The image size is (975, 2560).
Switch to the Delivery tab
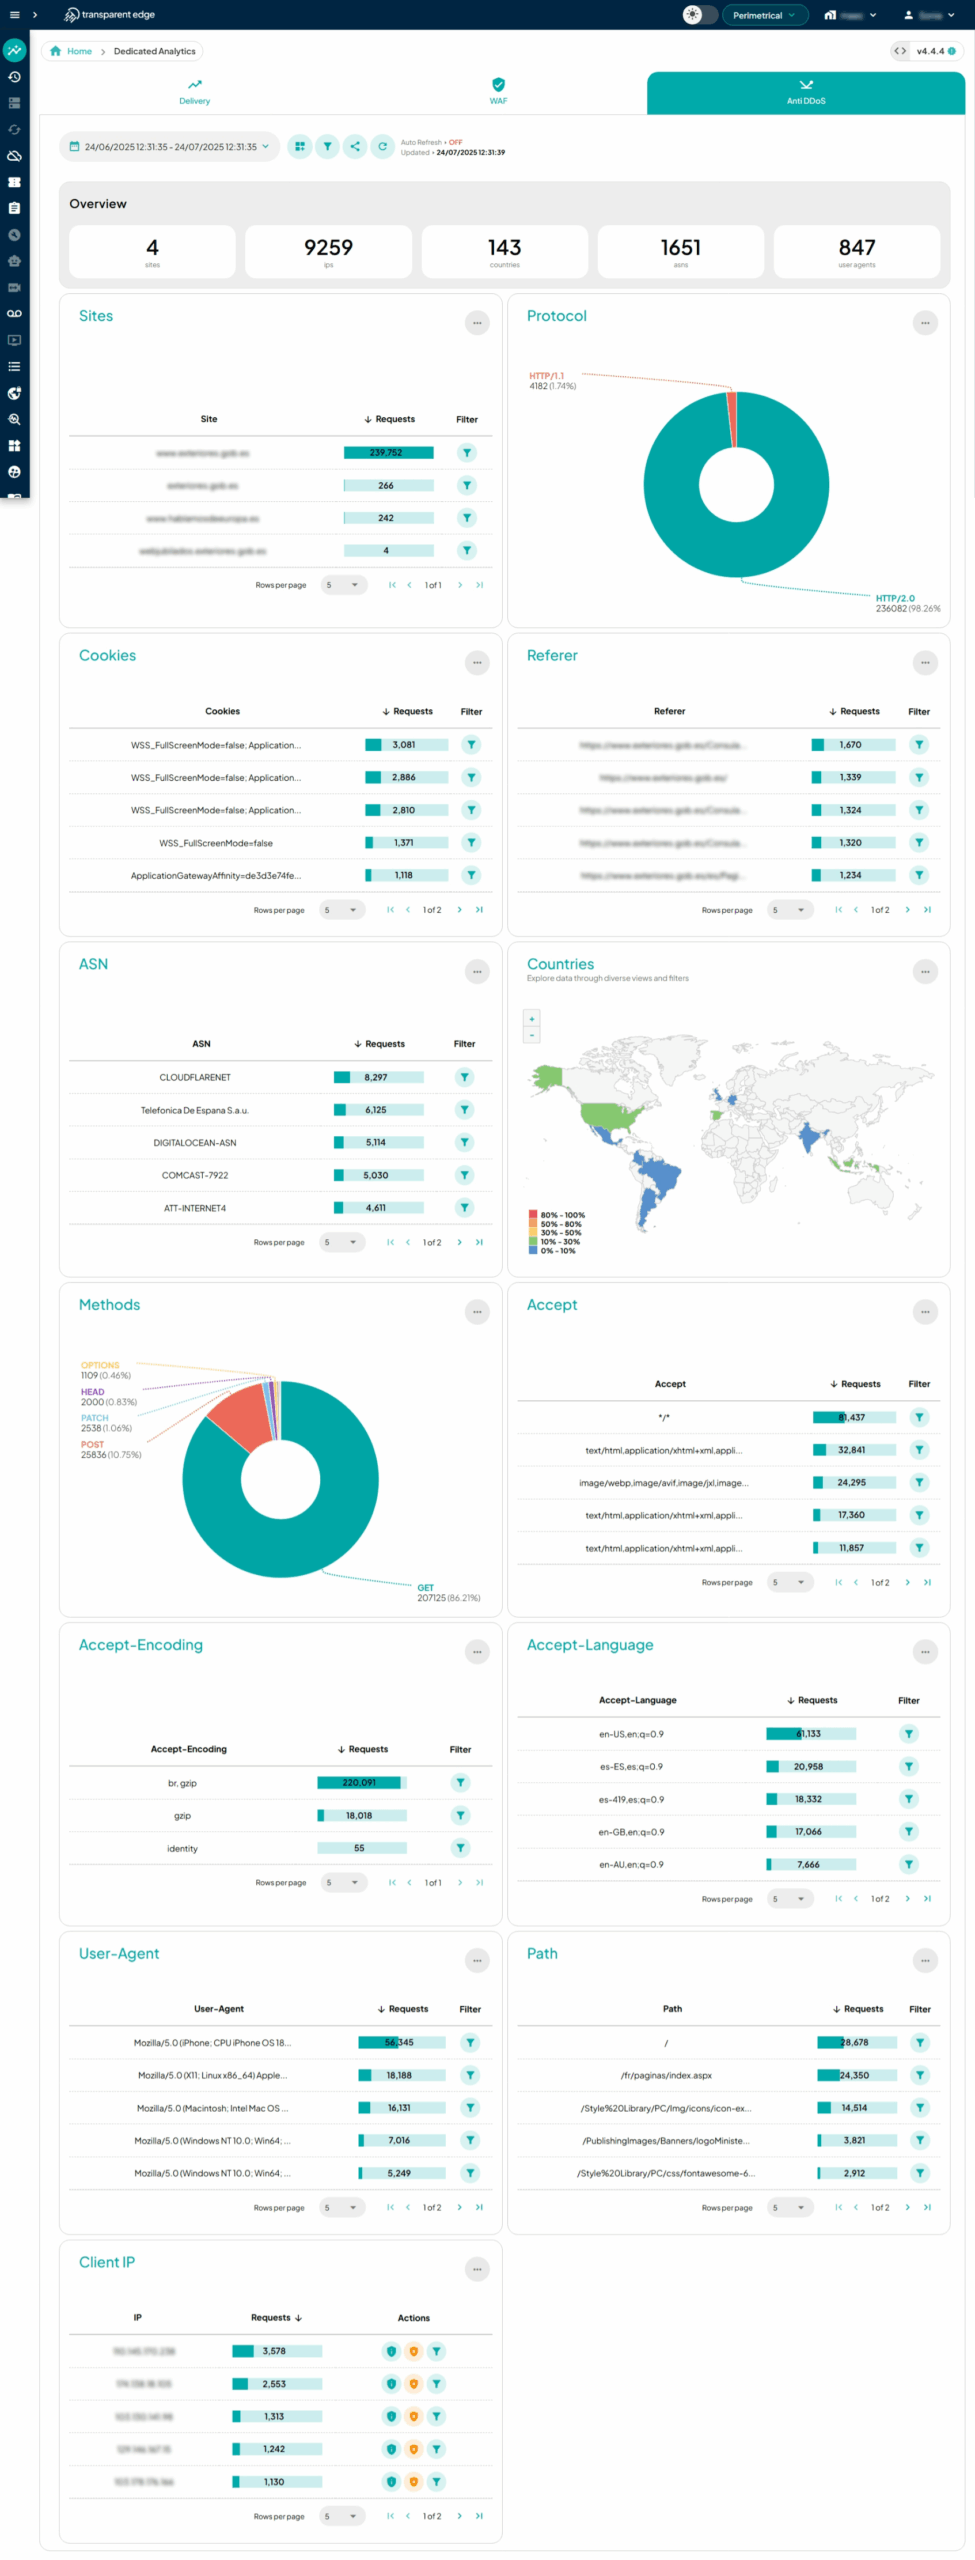coord(194,92)
